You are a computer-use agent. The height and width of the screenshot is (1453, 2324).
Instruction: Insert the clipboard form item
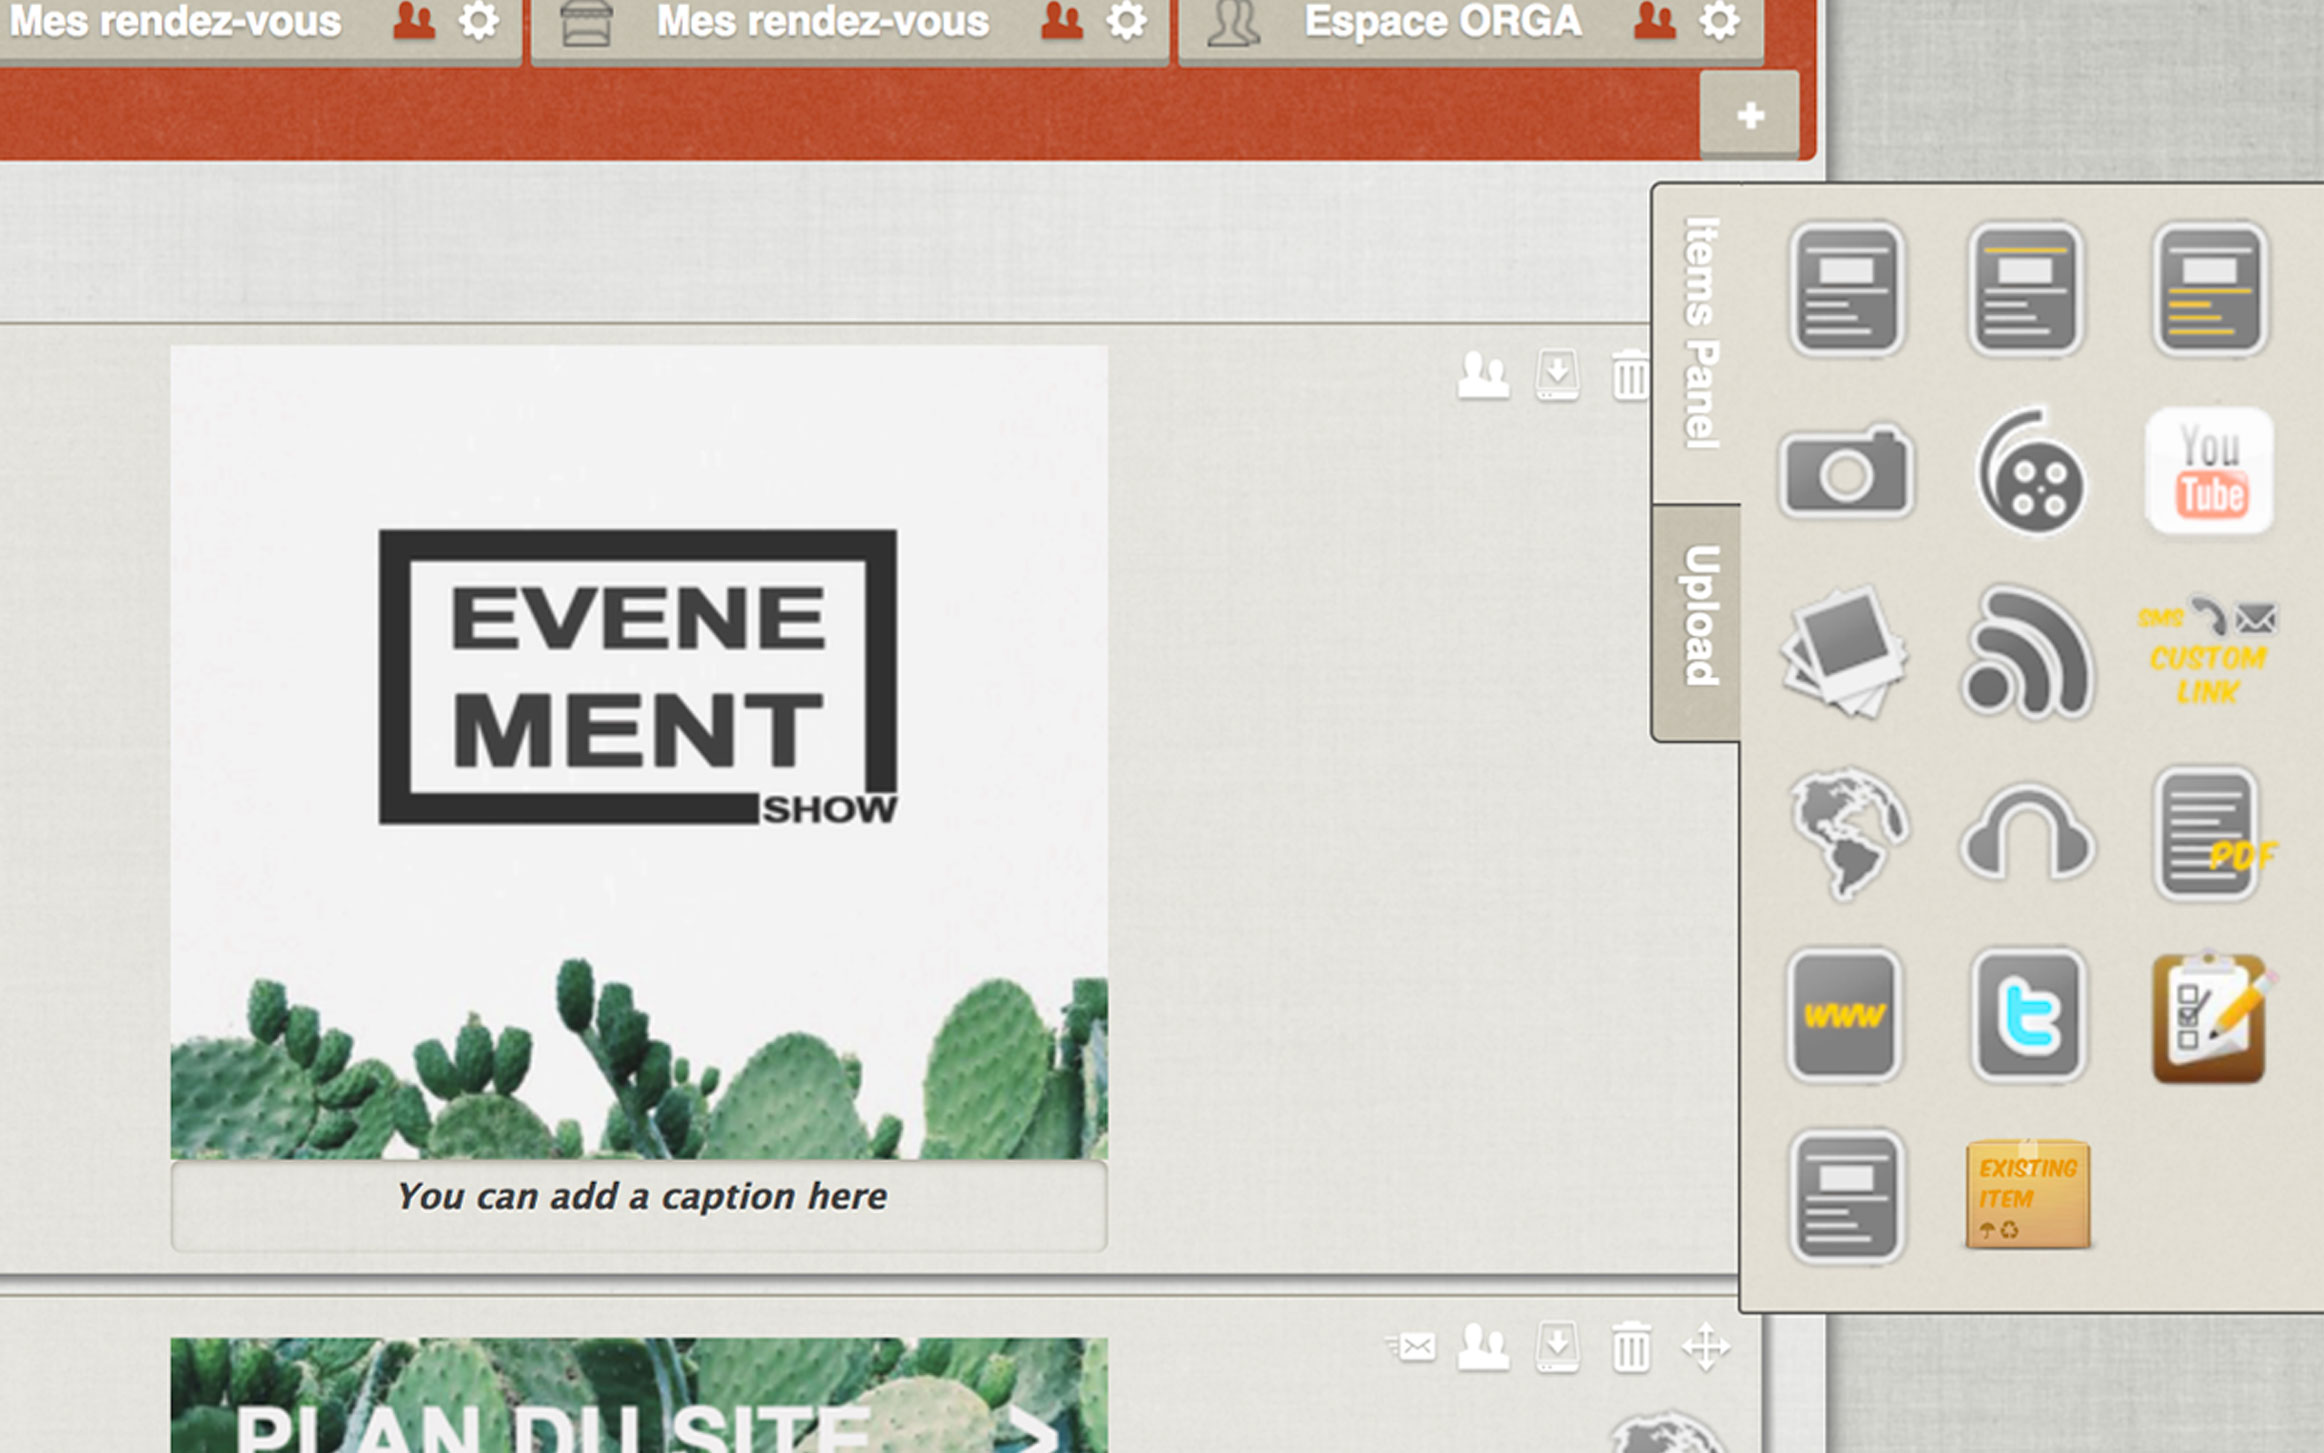pos(2211,1017)
